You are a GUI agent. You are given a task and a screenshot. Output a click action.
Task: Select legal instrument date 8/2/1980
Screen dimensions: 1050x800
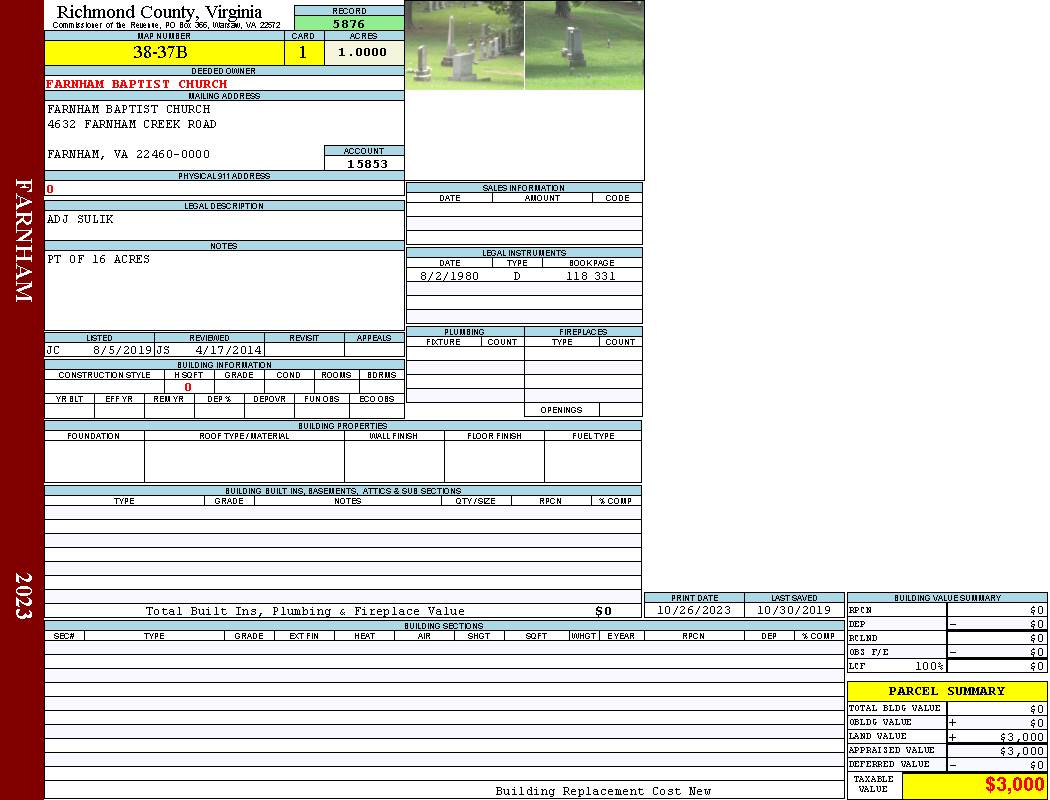449,276
